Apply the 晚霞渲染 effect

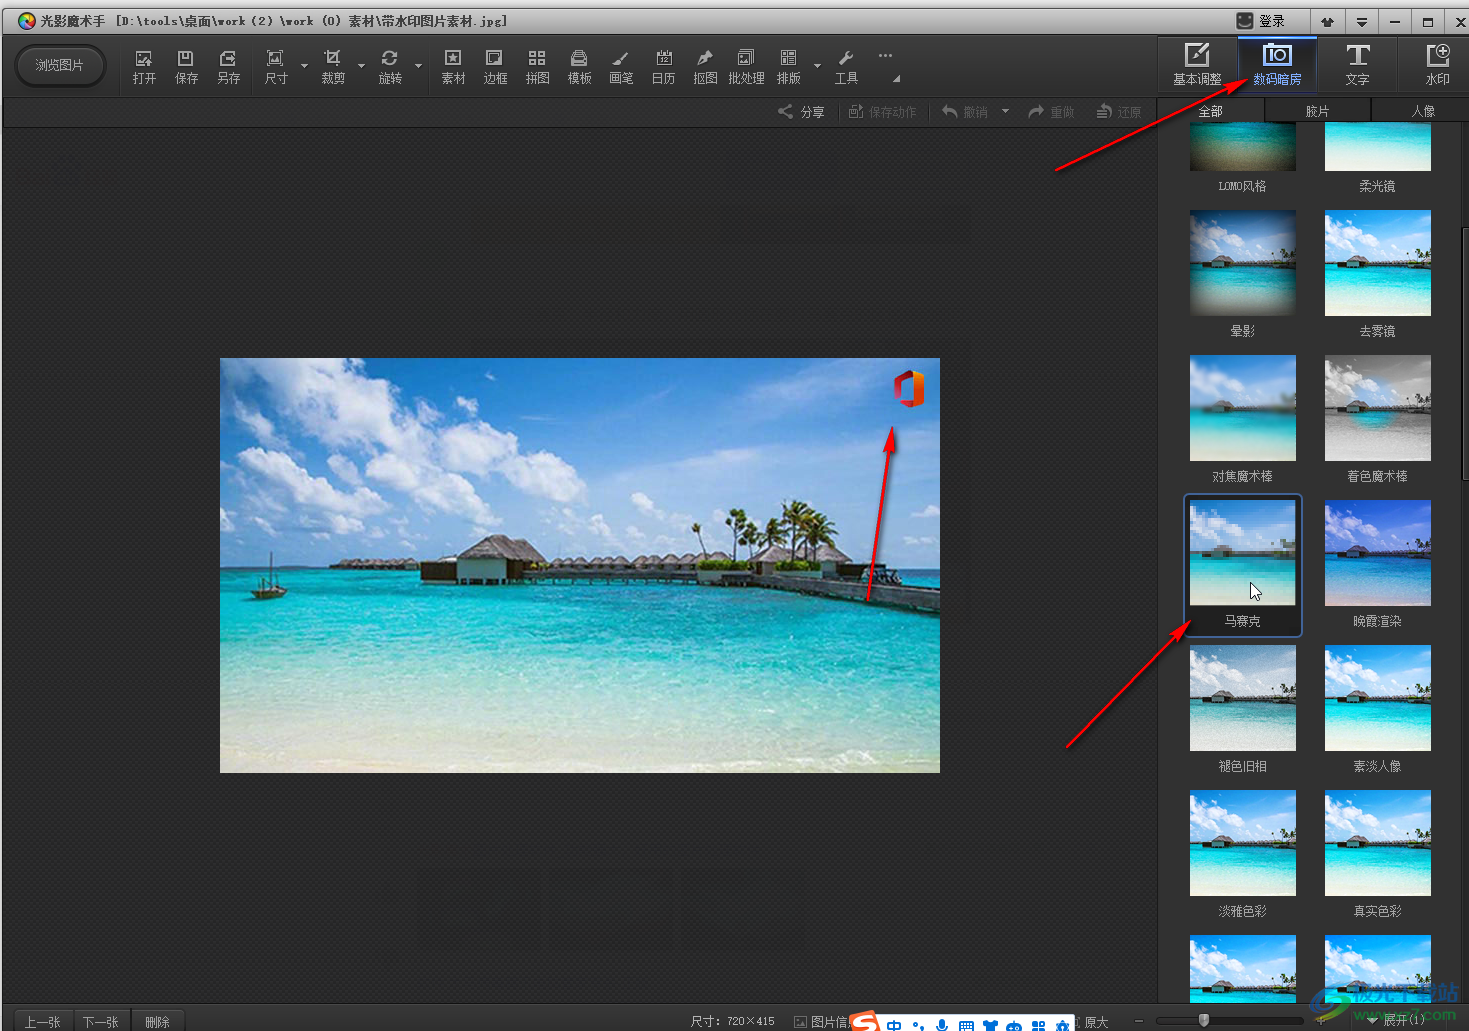[x=1377, y=553]
